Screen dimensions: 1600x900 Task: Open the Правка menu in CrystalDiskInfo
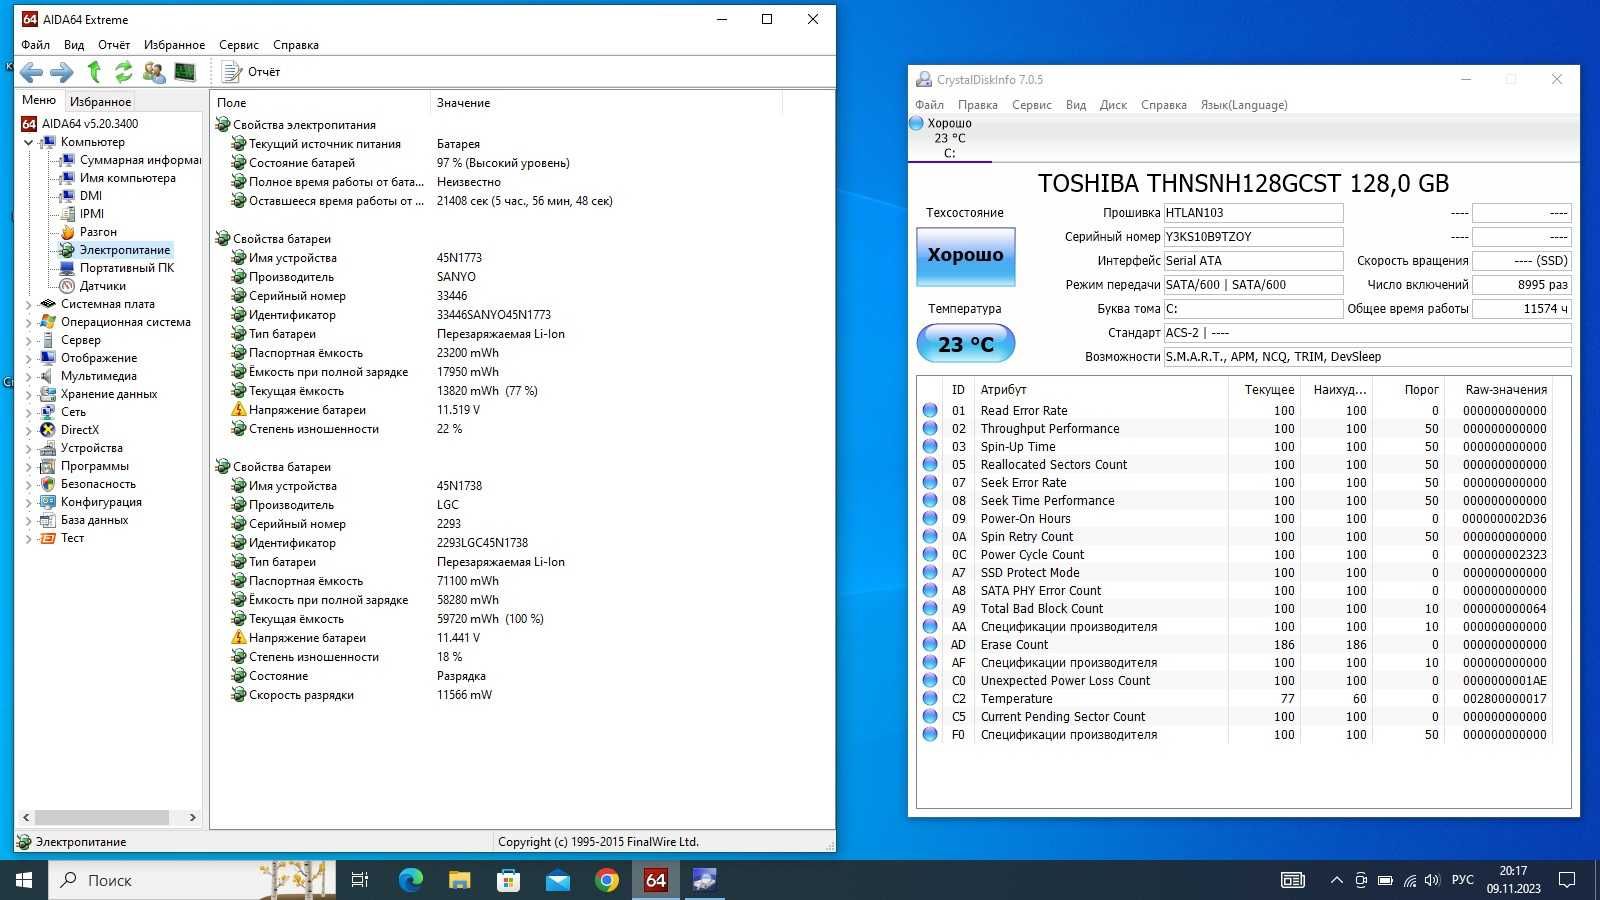pyautogui.click(x=977, y=105)
